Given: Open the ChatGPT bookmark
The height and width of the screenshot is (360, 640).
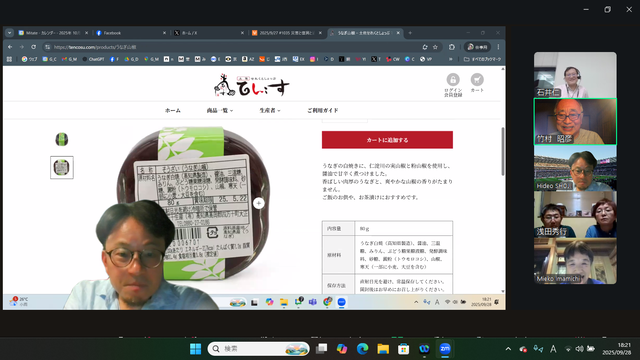Looking at the screenshot, I should pyautogui.click(x=93, y=59).
